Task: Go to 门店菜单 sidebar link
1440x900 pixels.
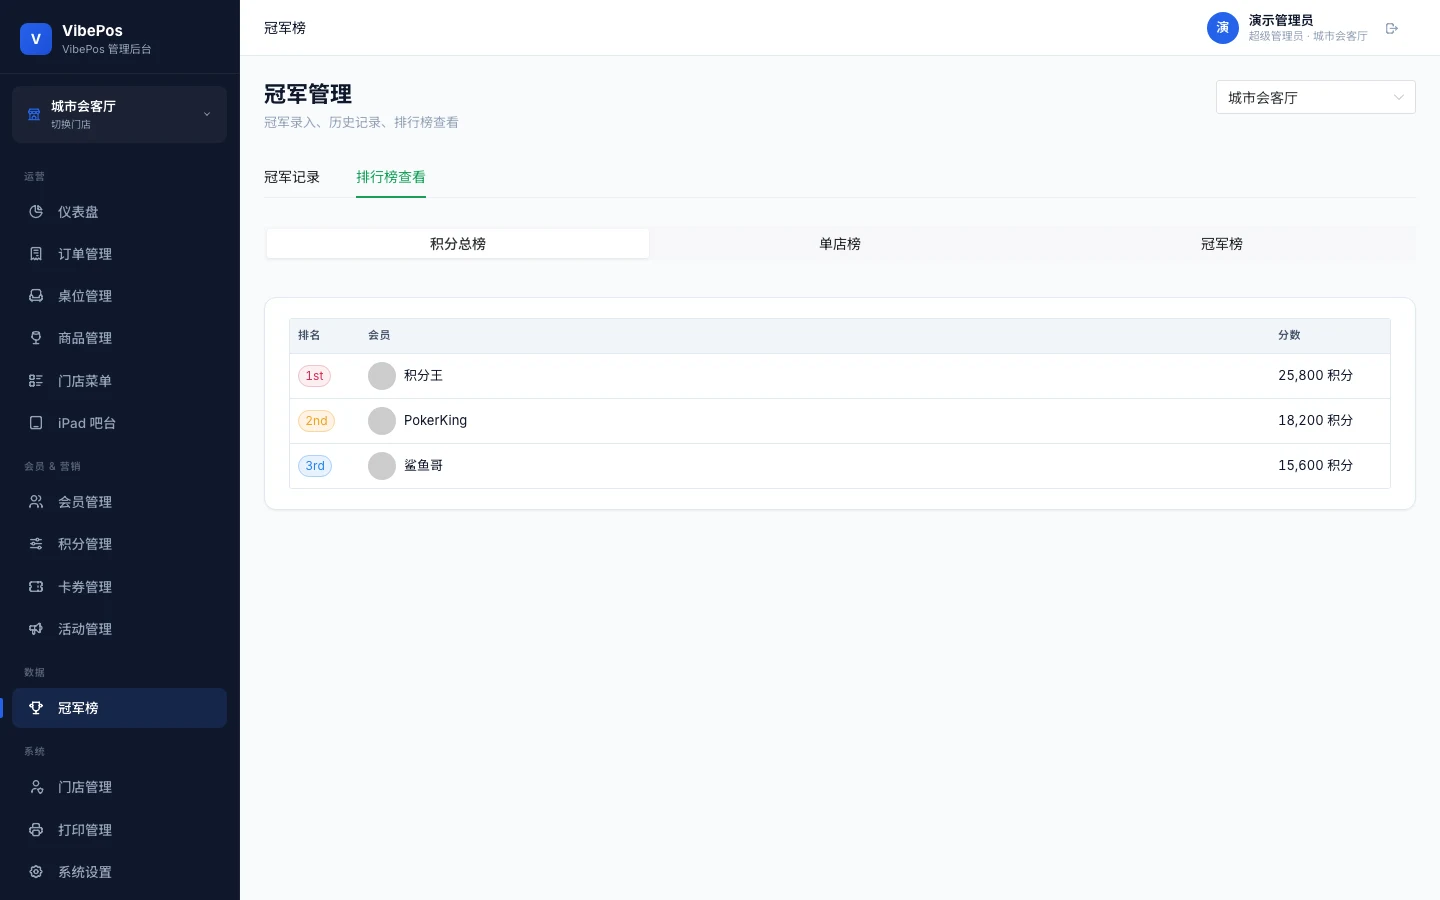Action: click(119, 381)
